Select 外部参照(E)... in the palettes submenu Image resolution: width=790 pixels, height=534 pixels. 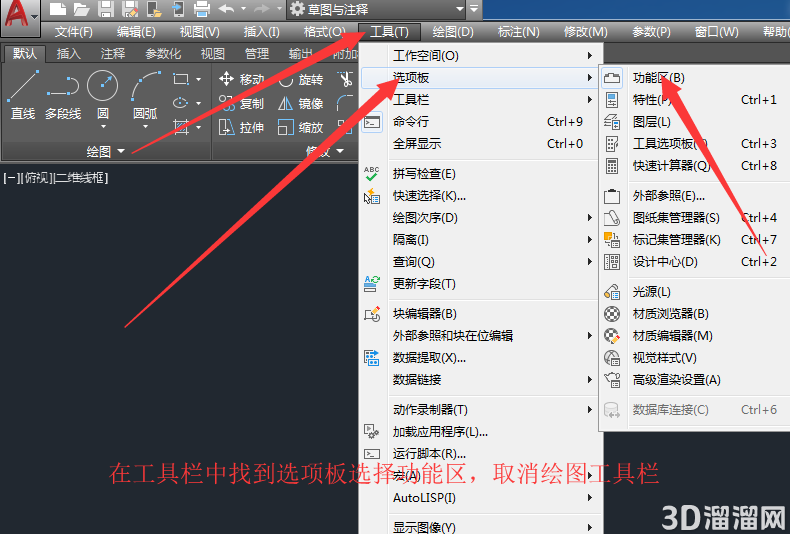695,196
